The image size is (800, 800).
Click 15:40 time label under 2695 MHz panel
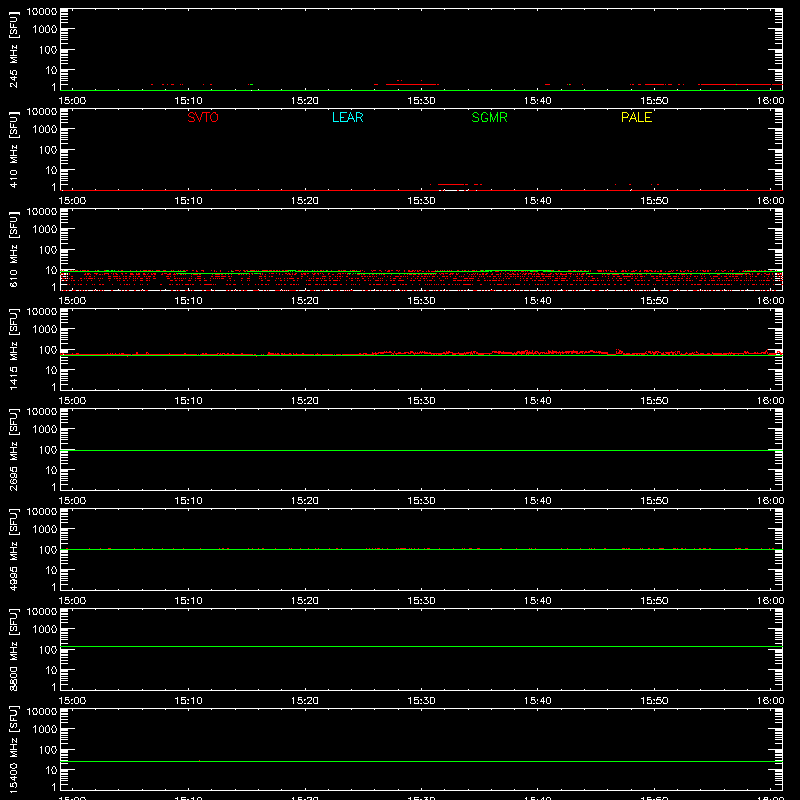tap(538, 501)
